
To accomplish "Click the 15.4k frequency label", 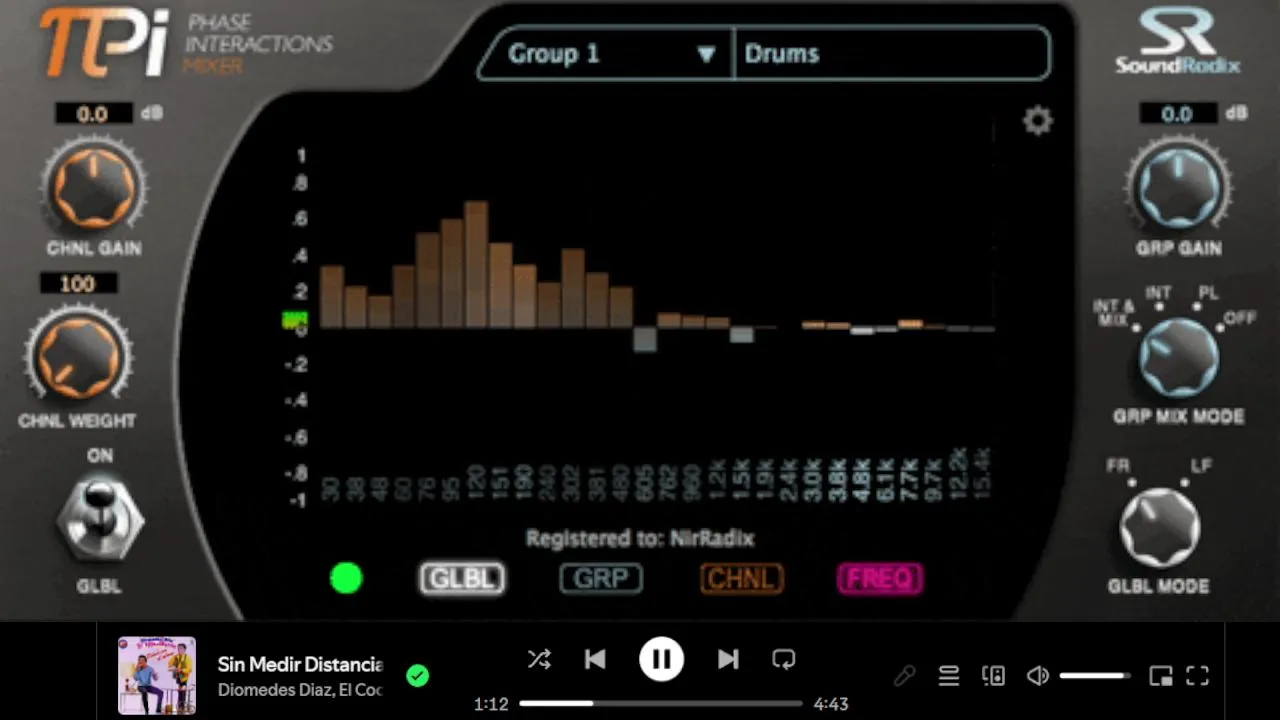I will tap(982, 475).
